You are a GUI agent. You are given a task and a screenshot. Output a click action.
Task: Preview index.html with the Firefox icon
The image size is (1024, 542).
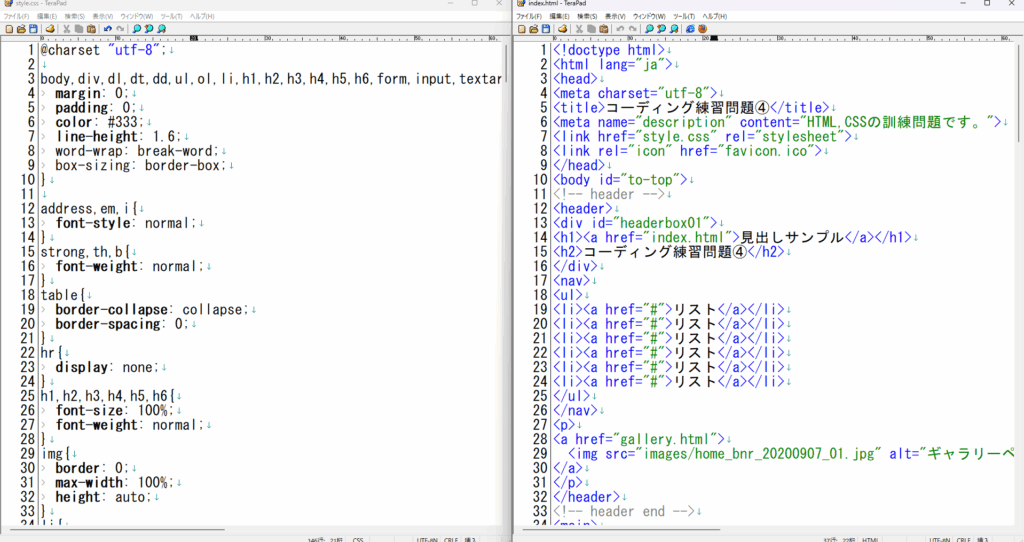pyautogui.click(x=702, y=29)
